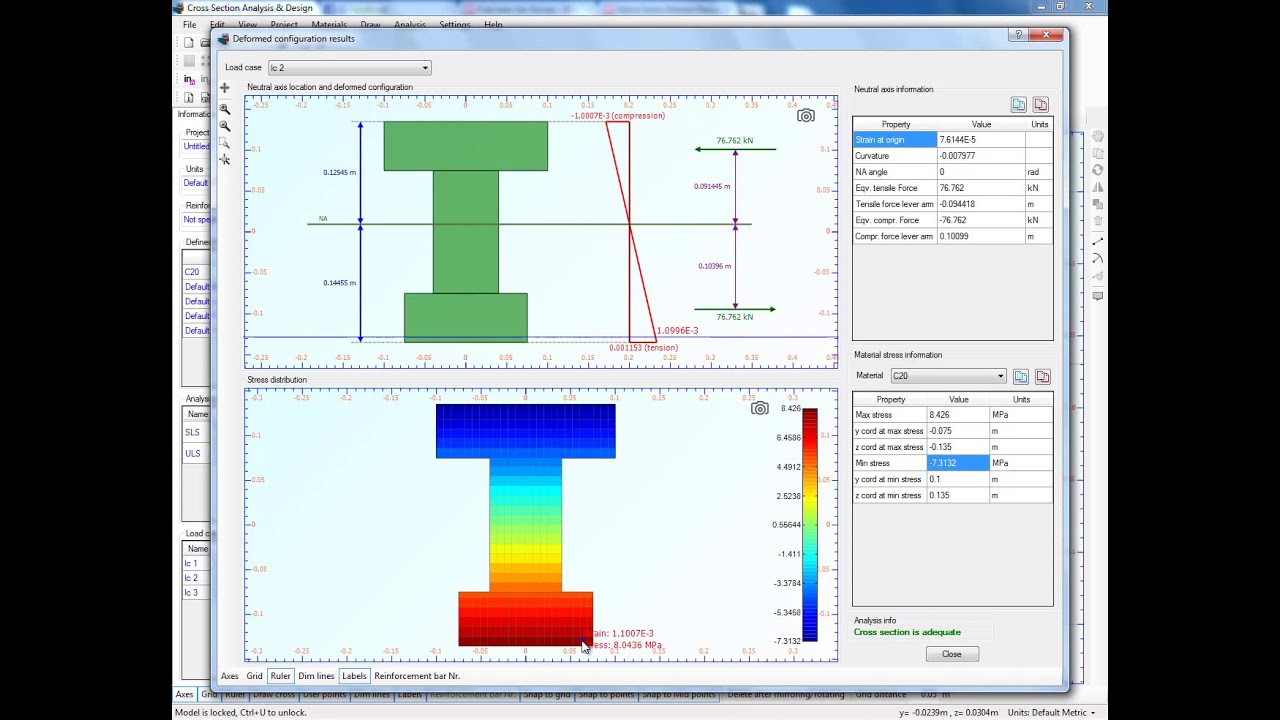This screenshot has width=1280, height=720.
Task: Select the pan tool in the dialog toolbar
Action: coord(224,89)
